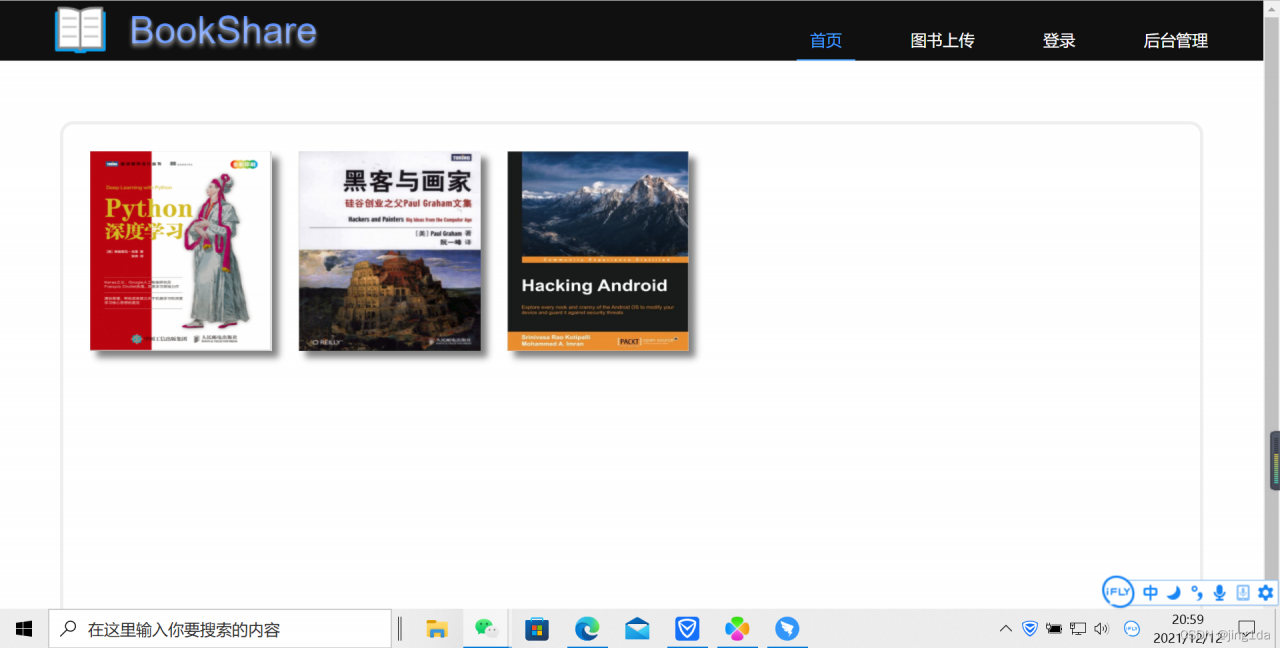The image size is (1280, 648).
Task: Toggle punctuation mode on iFLY toolbar
Action: point(1197,592)
